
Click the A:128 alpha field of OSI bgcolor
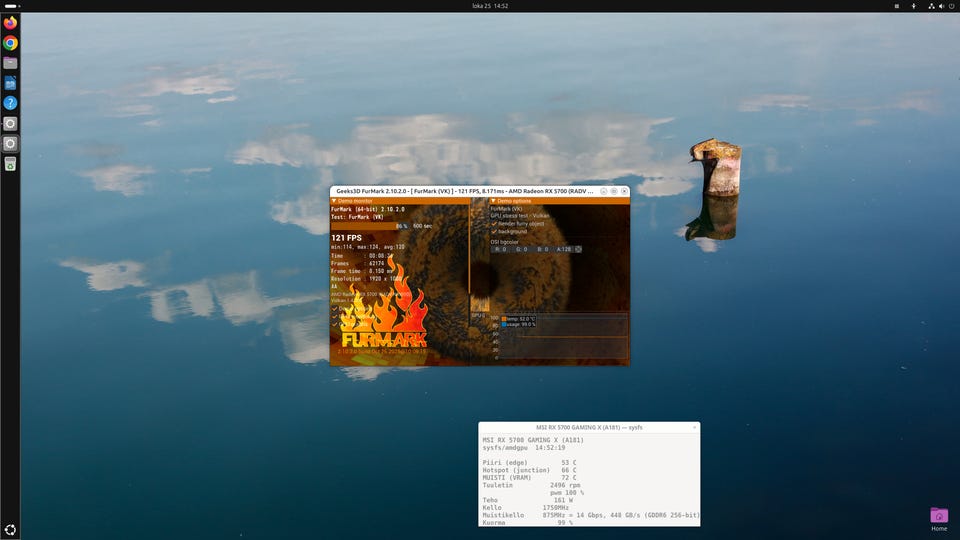[x=564, y=249]
